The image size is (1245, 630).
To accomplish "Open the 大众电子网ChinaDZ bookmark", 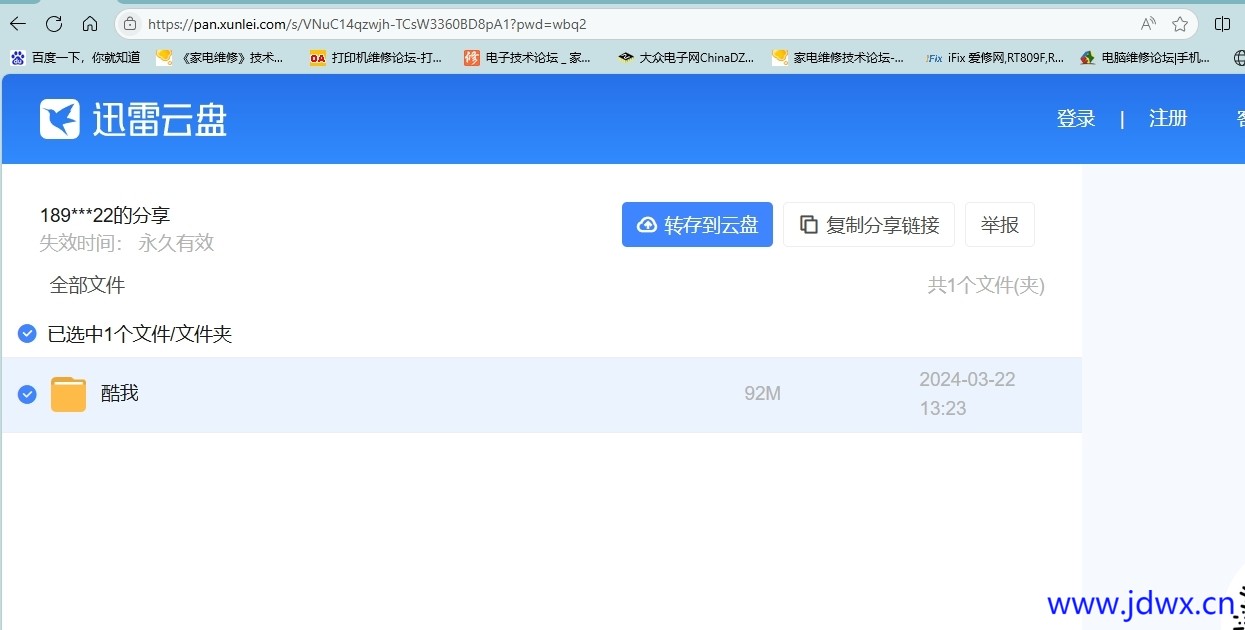I will (x=686, y=58).
